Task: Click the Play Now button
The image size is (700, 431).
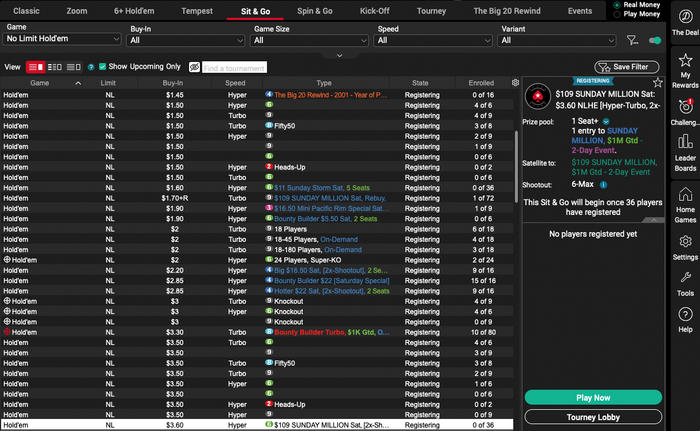Action: (x=593, y=397)
